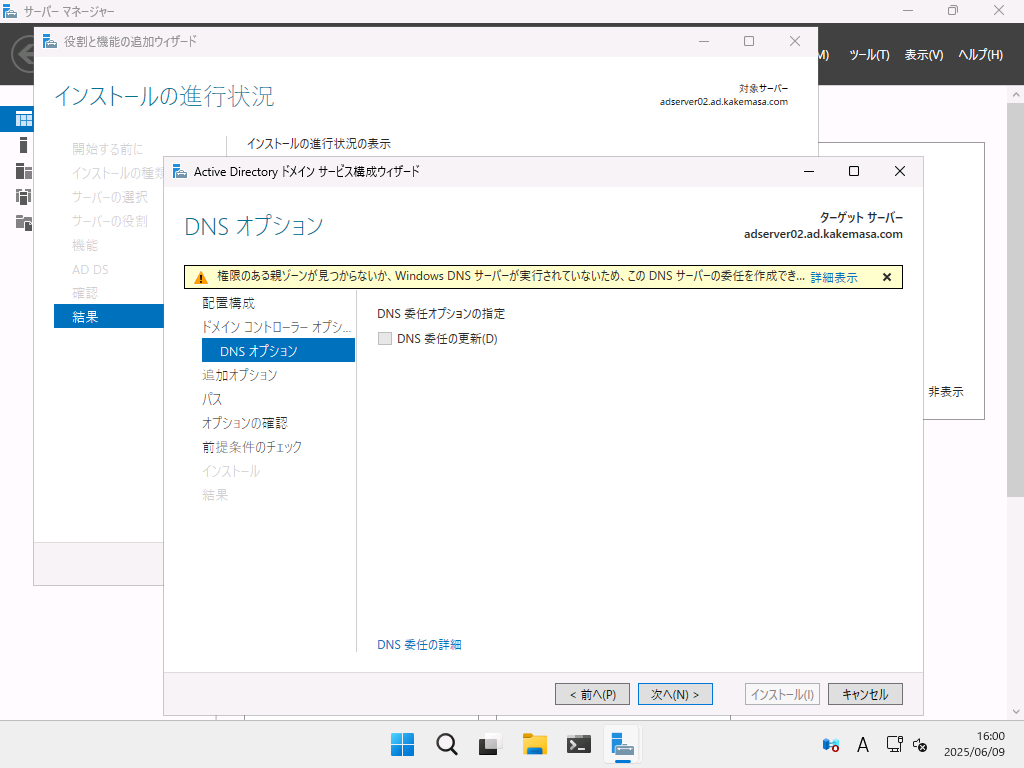
Task: Click AD DS role icon in Server Manager sidebar
Action: click(x=24, y=197)
